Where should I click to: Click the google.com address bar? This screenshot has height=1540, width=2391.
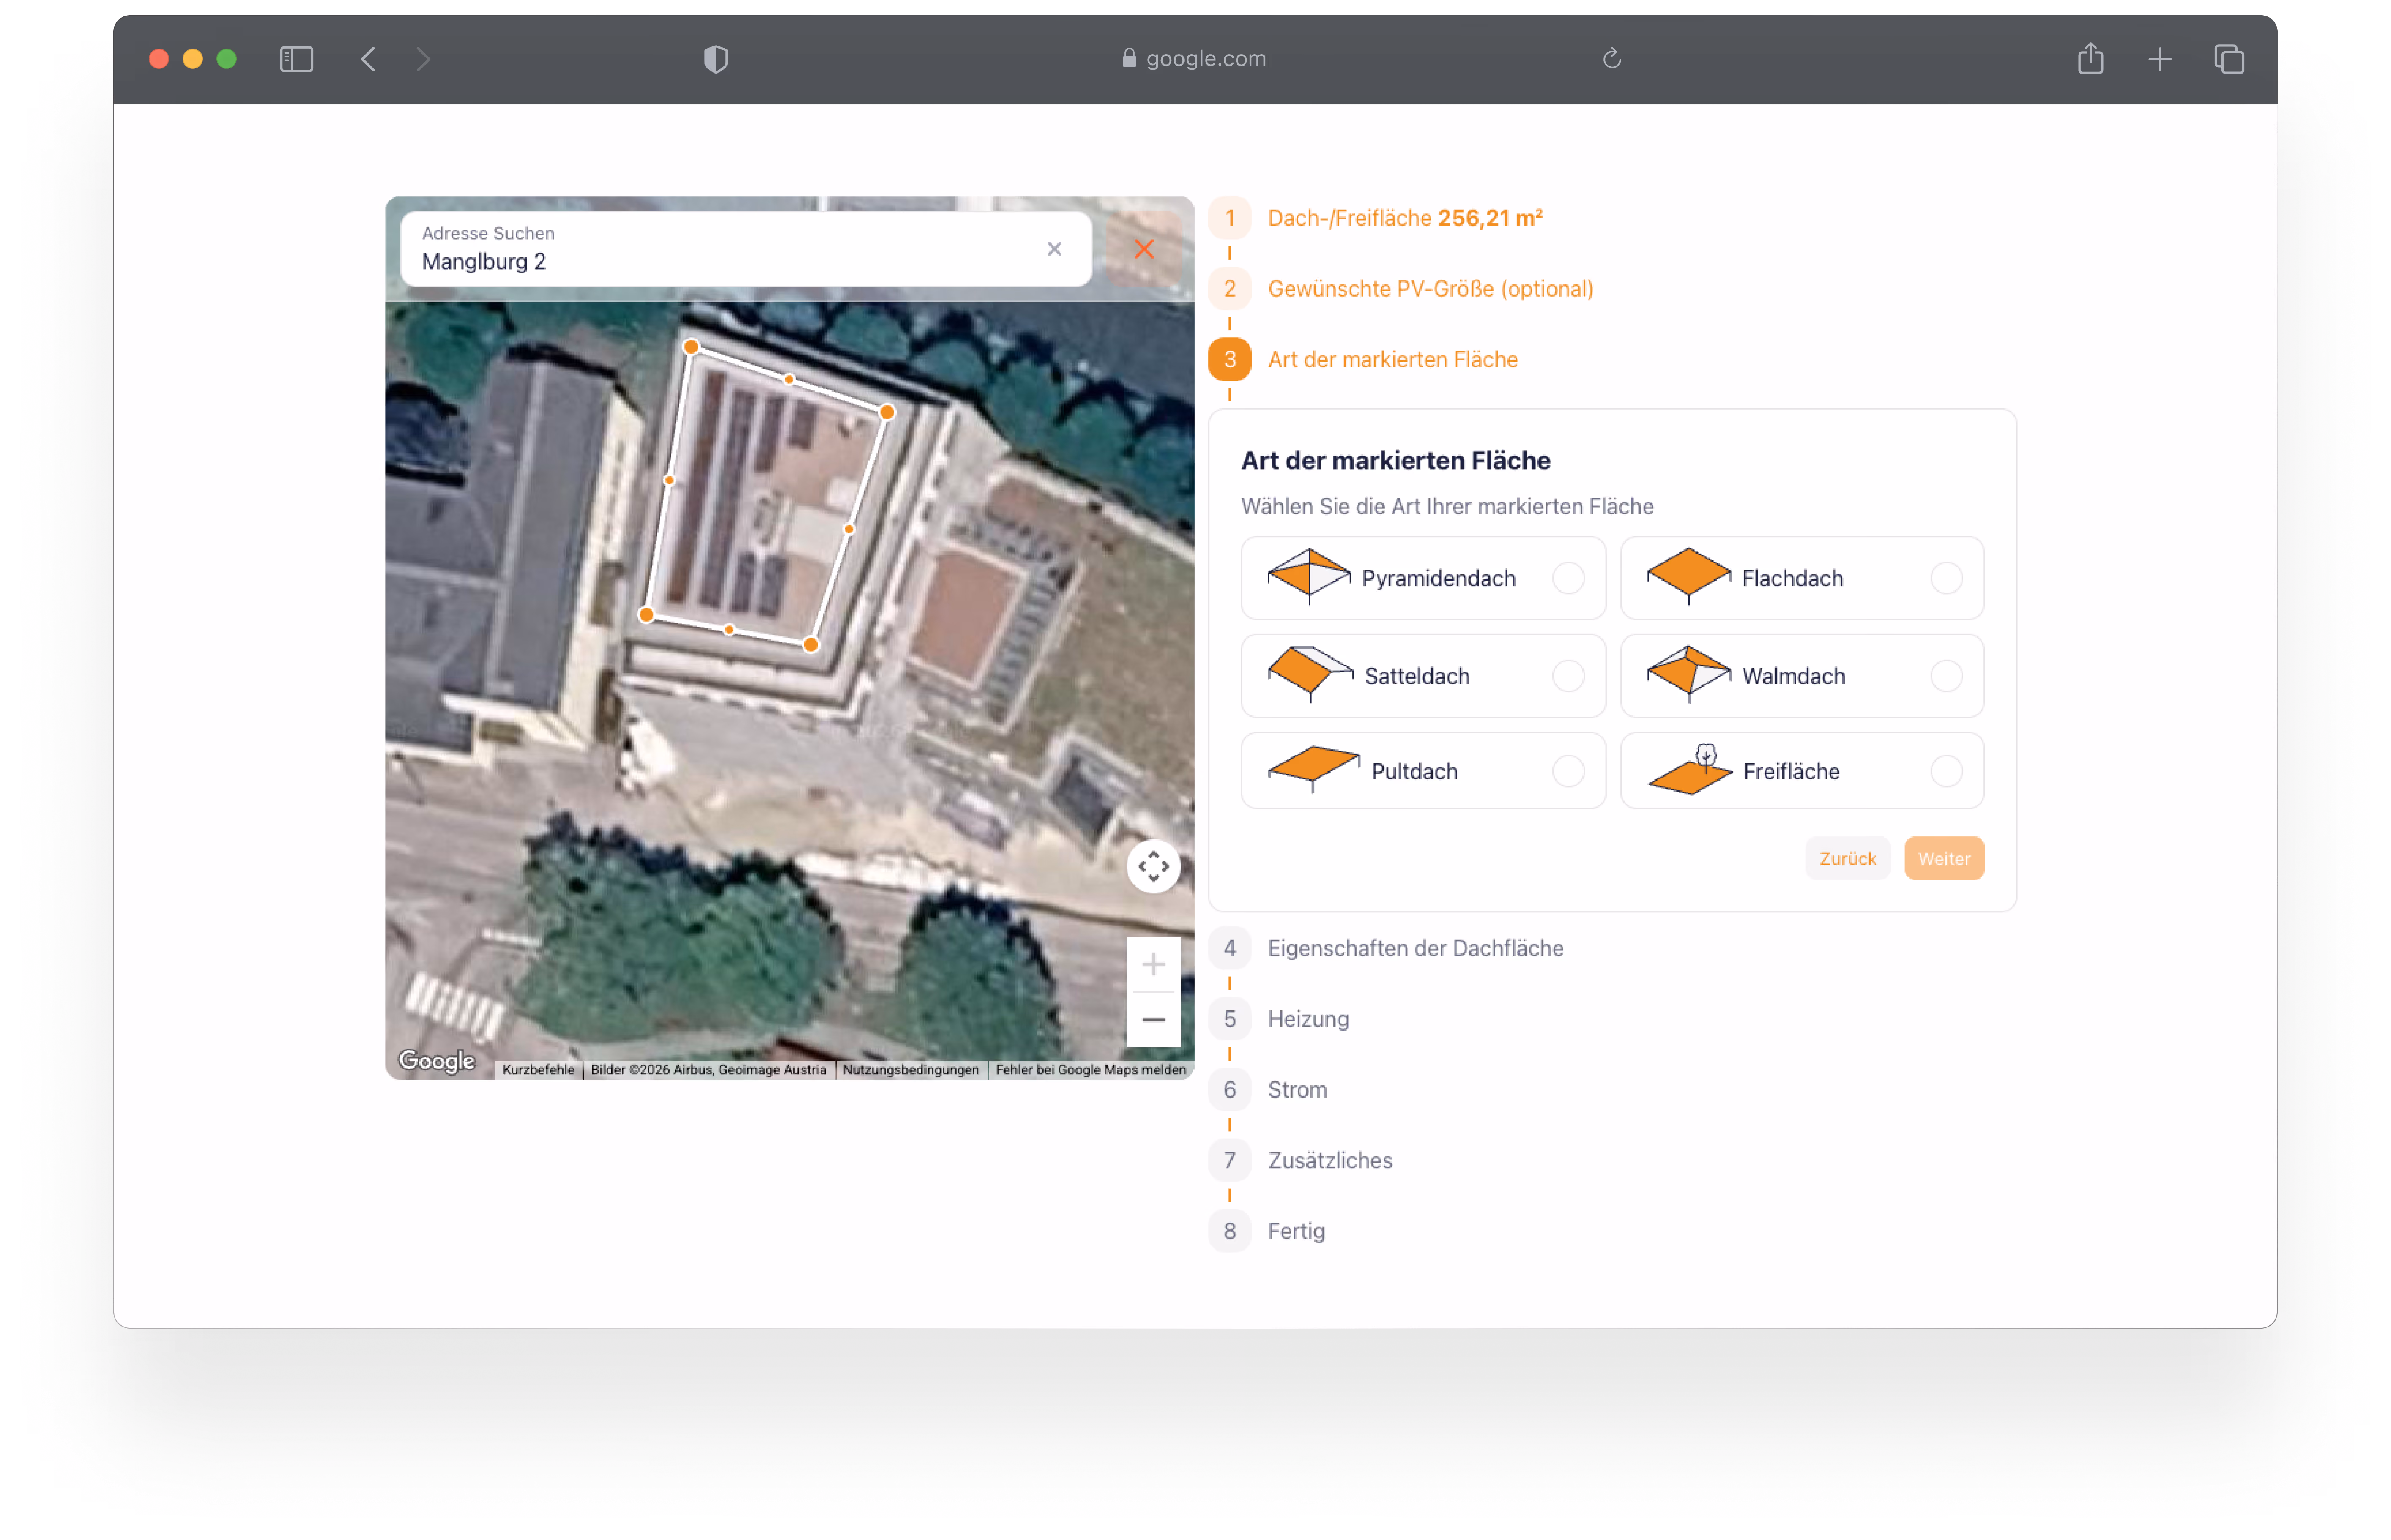click(x=1194, y=59)
